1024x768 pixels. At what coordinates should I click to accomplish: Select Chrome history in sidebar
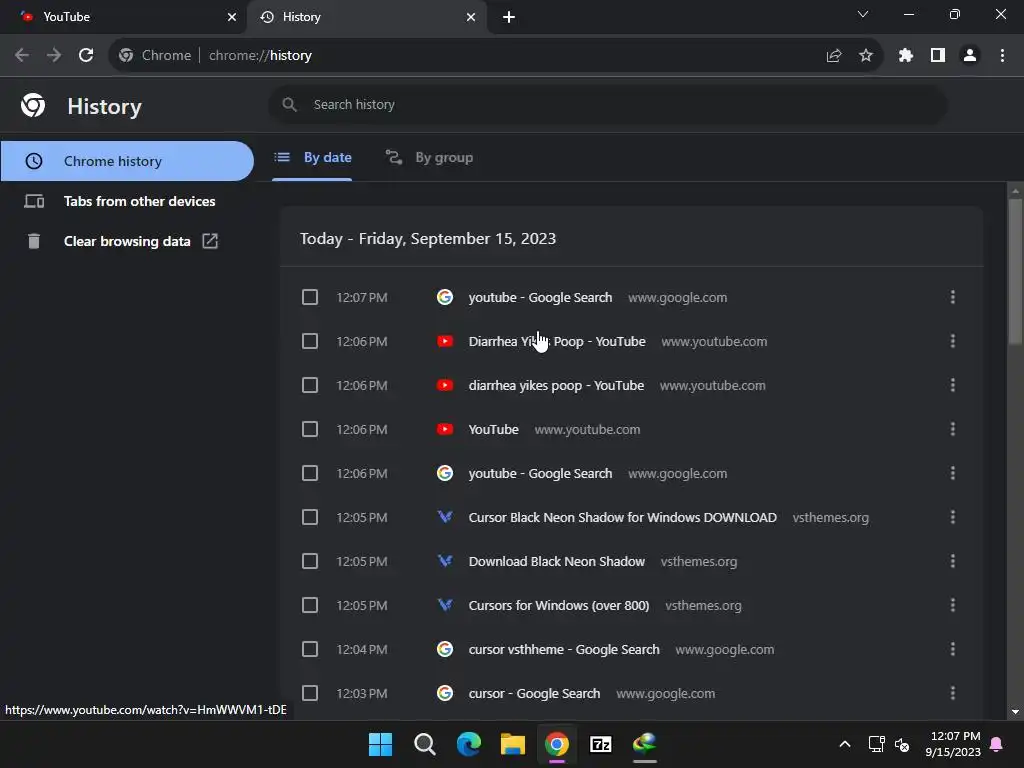point(127,161)
